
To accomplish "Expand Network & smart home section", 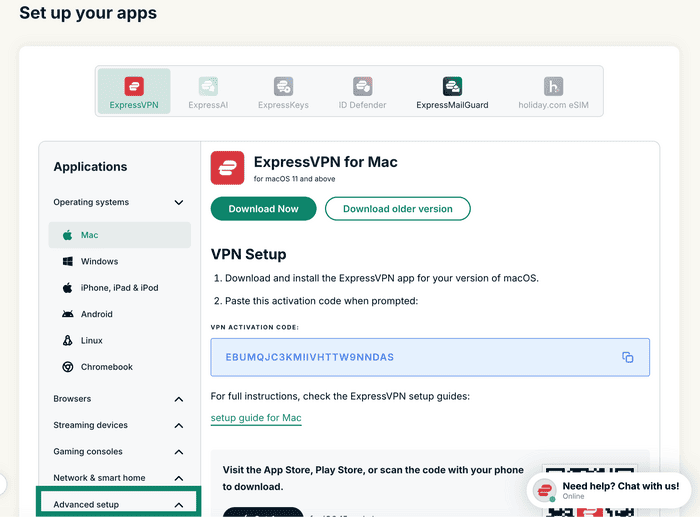I will [x=118, y=478].
